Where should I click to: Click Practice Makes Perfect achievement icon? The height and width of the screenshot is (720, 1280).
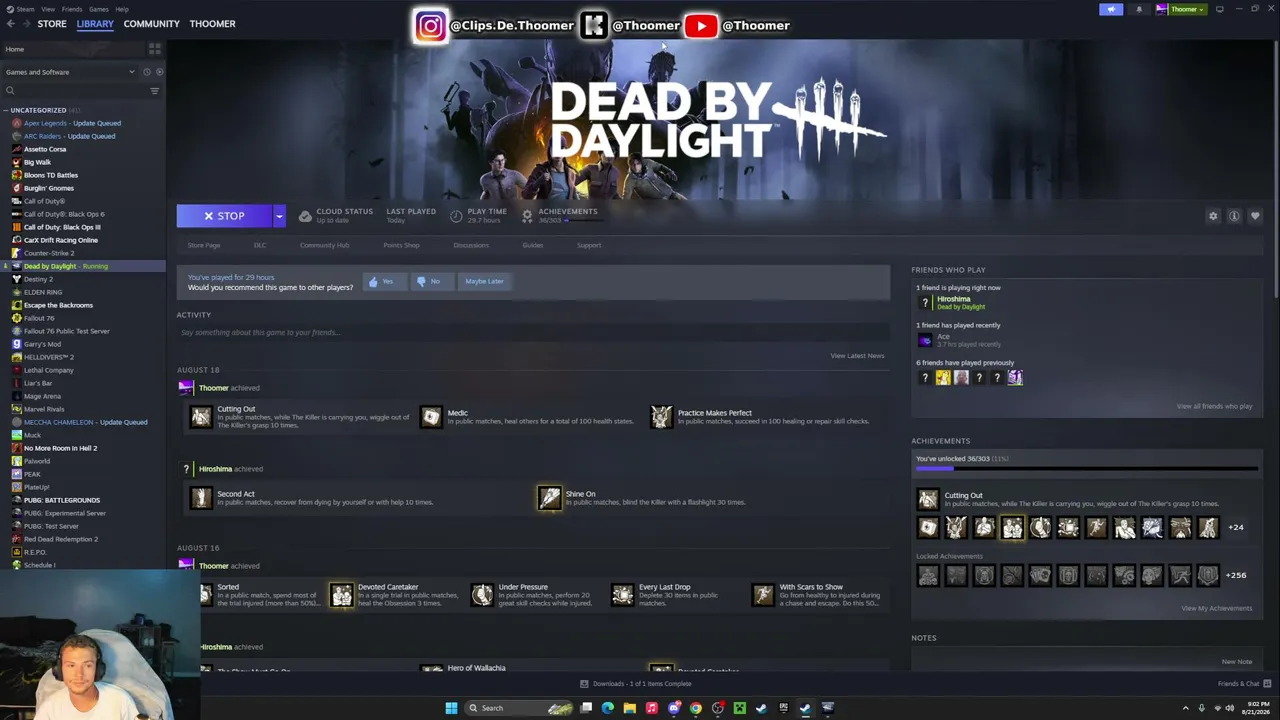coord(661,417)
